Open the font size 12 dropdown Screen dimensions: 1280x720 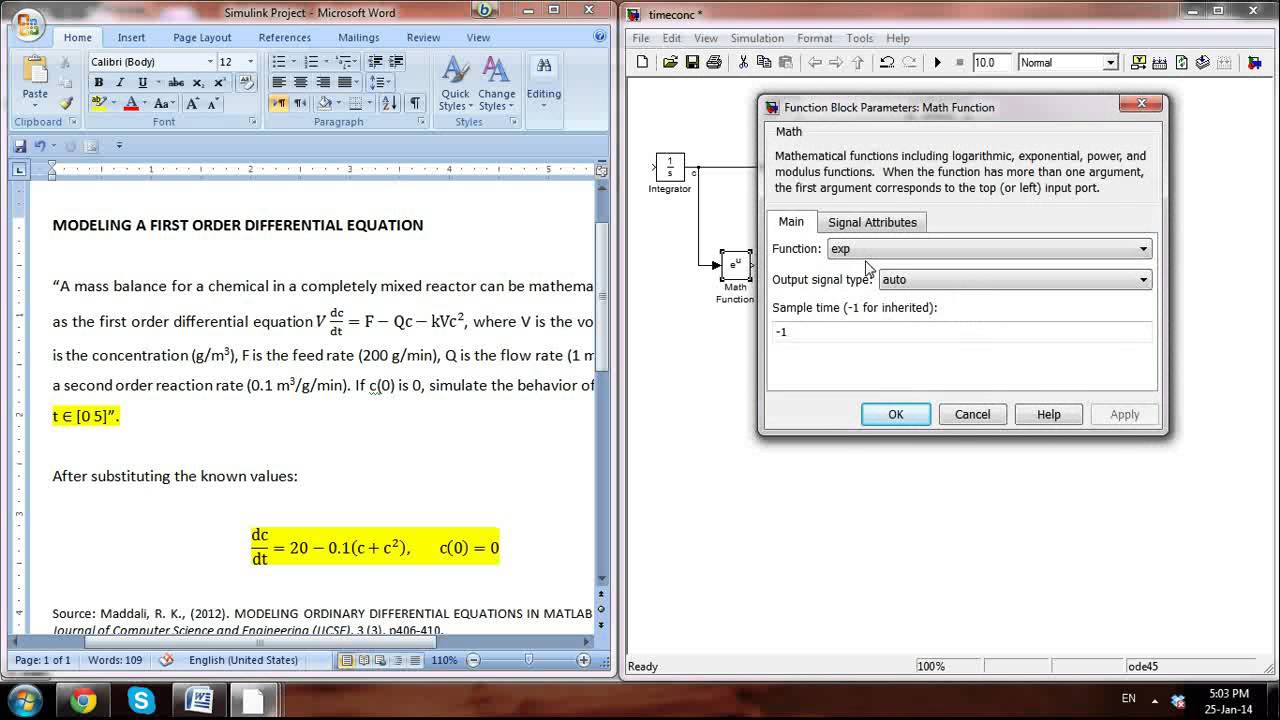pyautogui.click(x=250, y=62)
